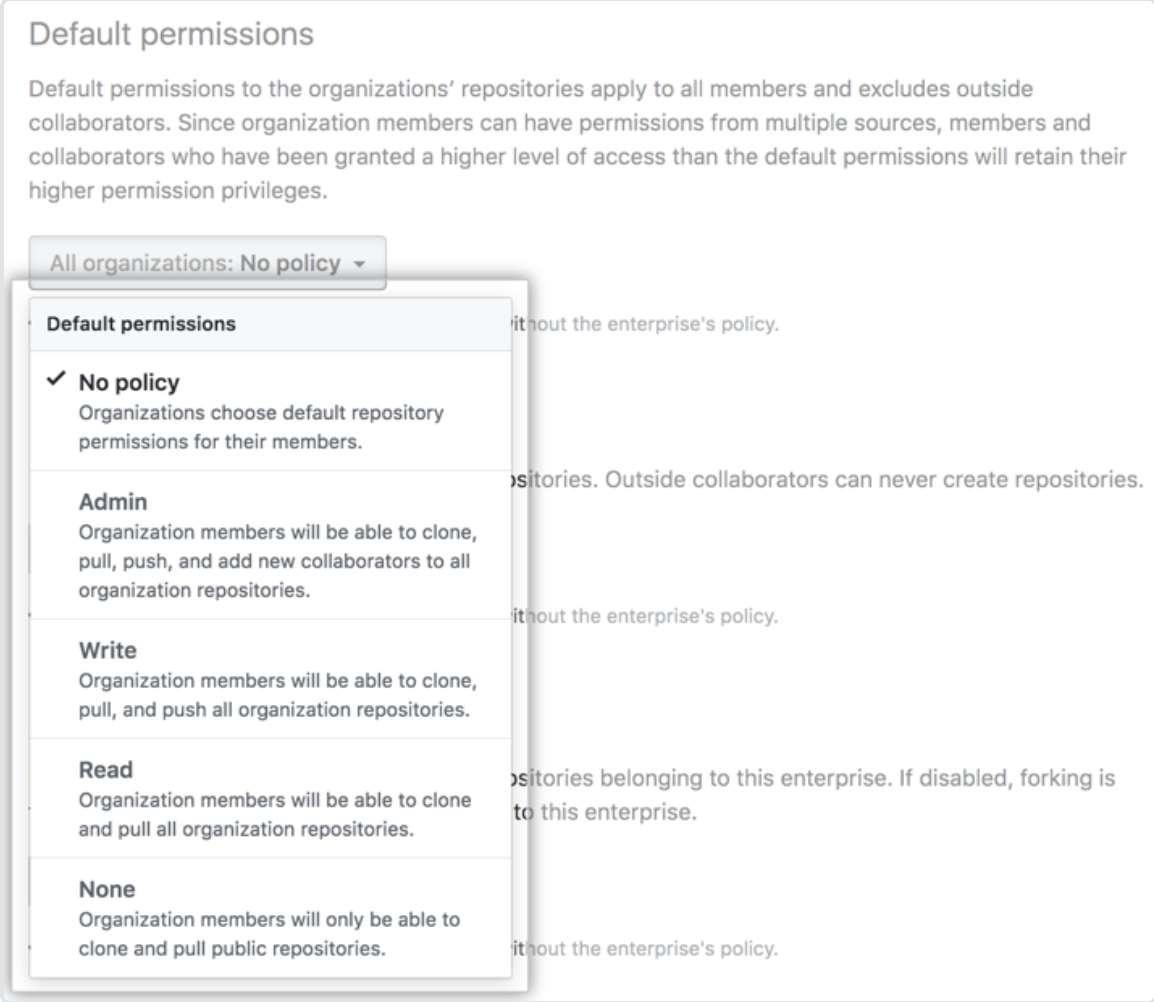Click text Outside collaborators can never create repositories

pyautogui.click(x=874, y=479)
